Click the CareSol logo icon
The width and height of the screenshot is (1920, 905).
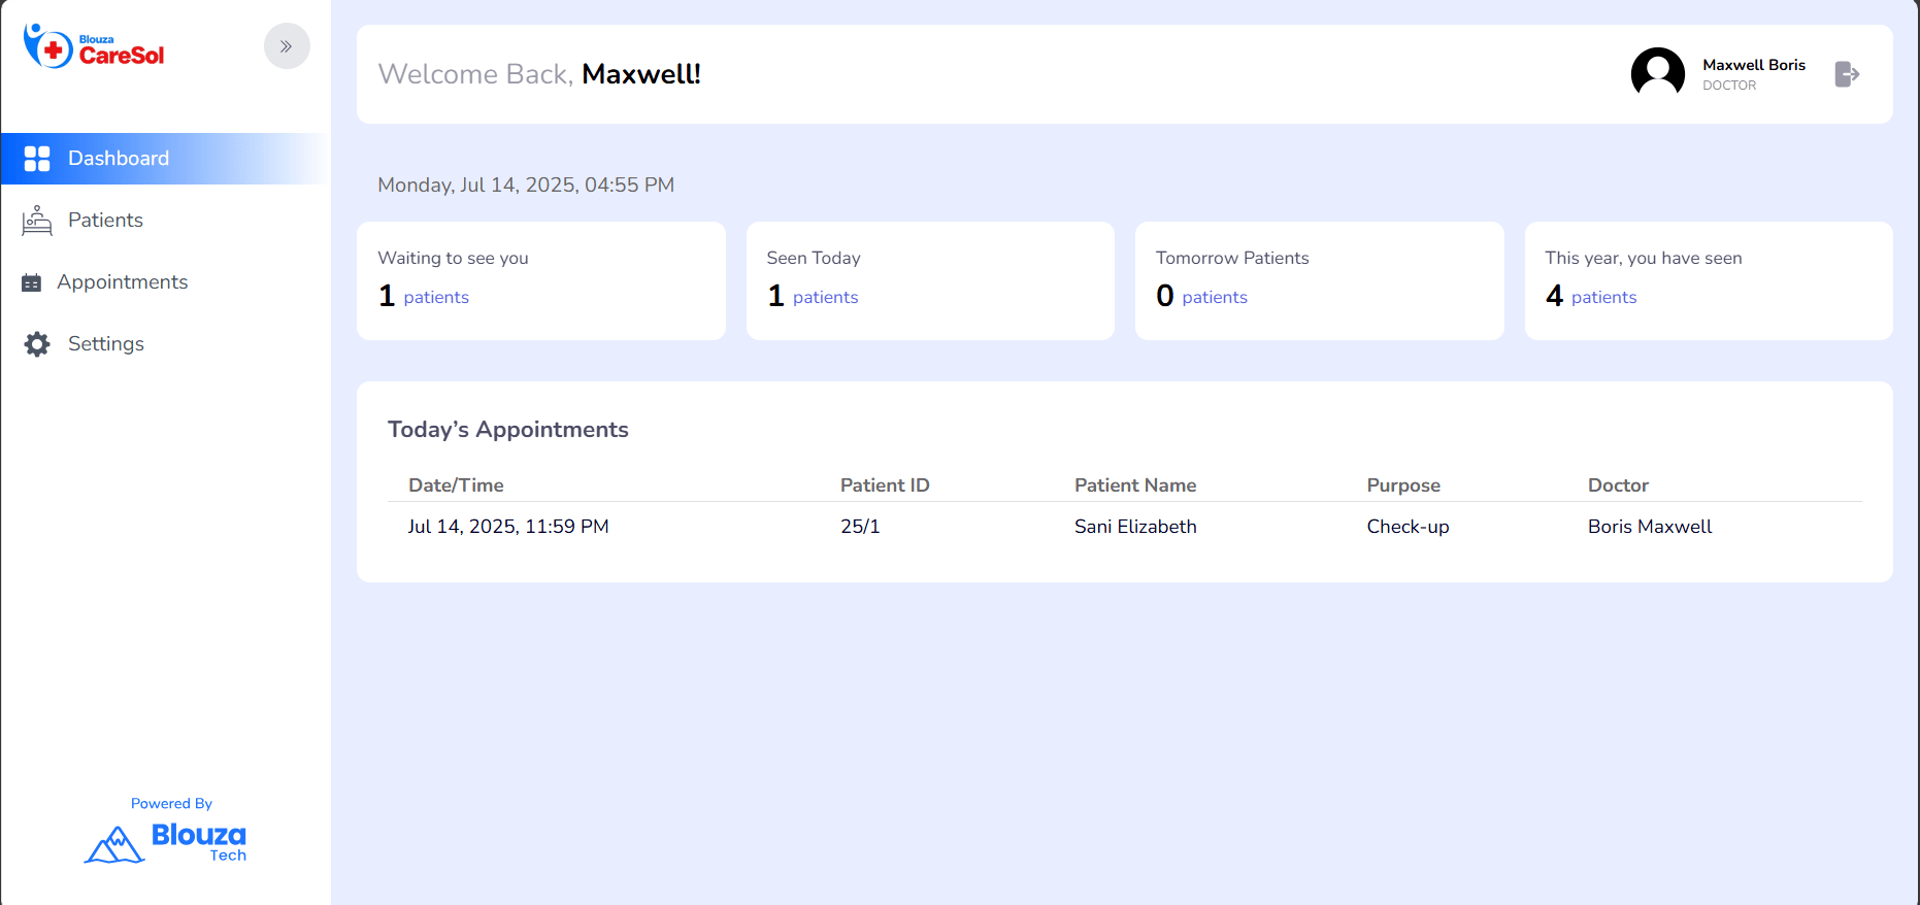point(49,47)
